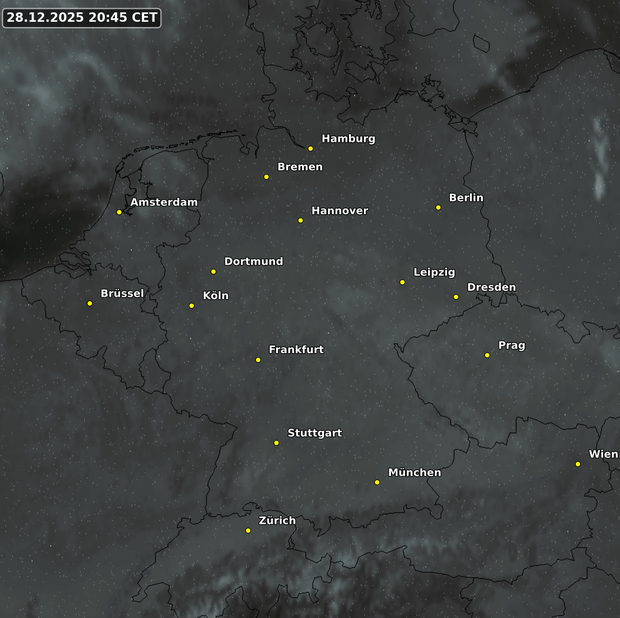Click the Stuttgart text label
This screenshot has width=620, height=618.
point(314,433)
